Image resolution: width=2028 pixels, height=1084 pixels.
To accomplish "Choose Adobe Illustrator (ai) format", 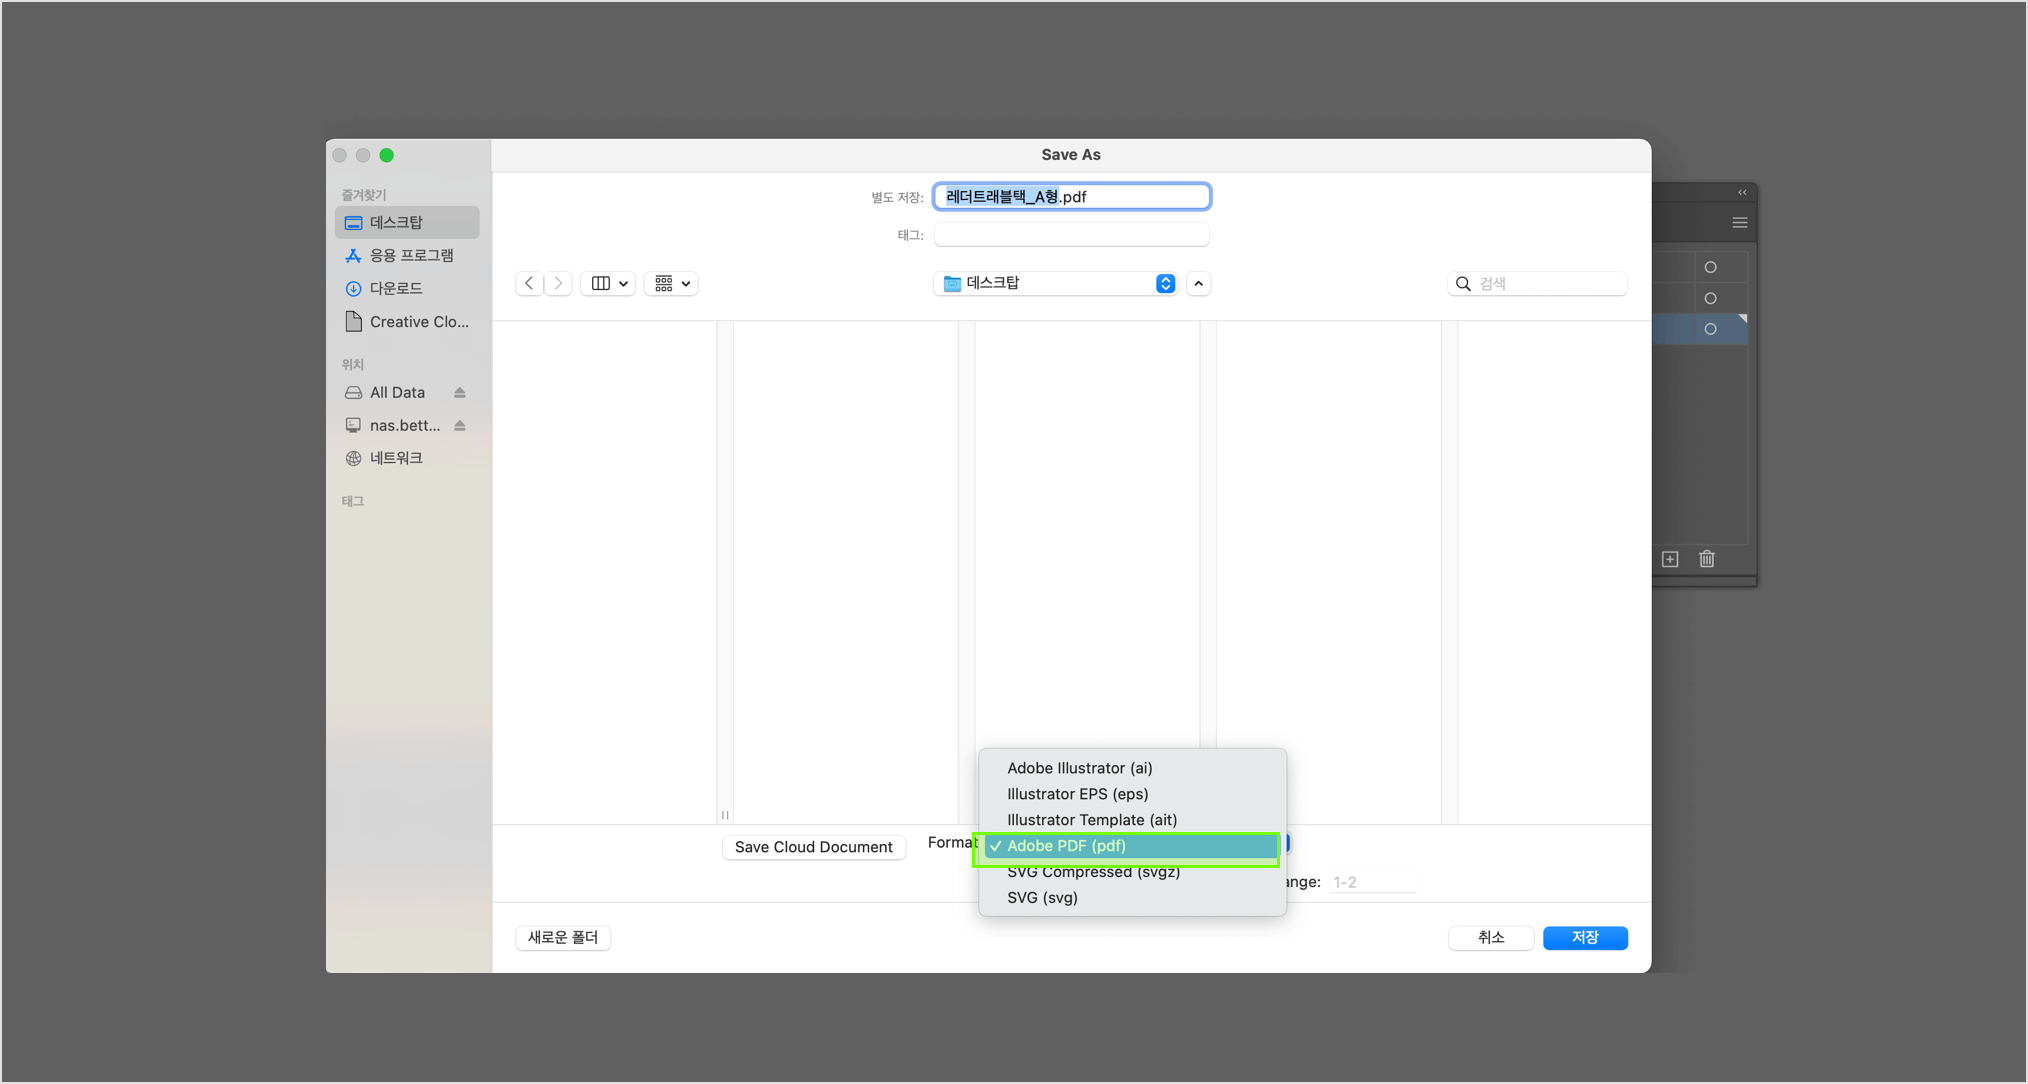I will 1132,768.
